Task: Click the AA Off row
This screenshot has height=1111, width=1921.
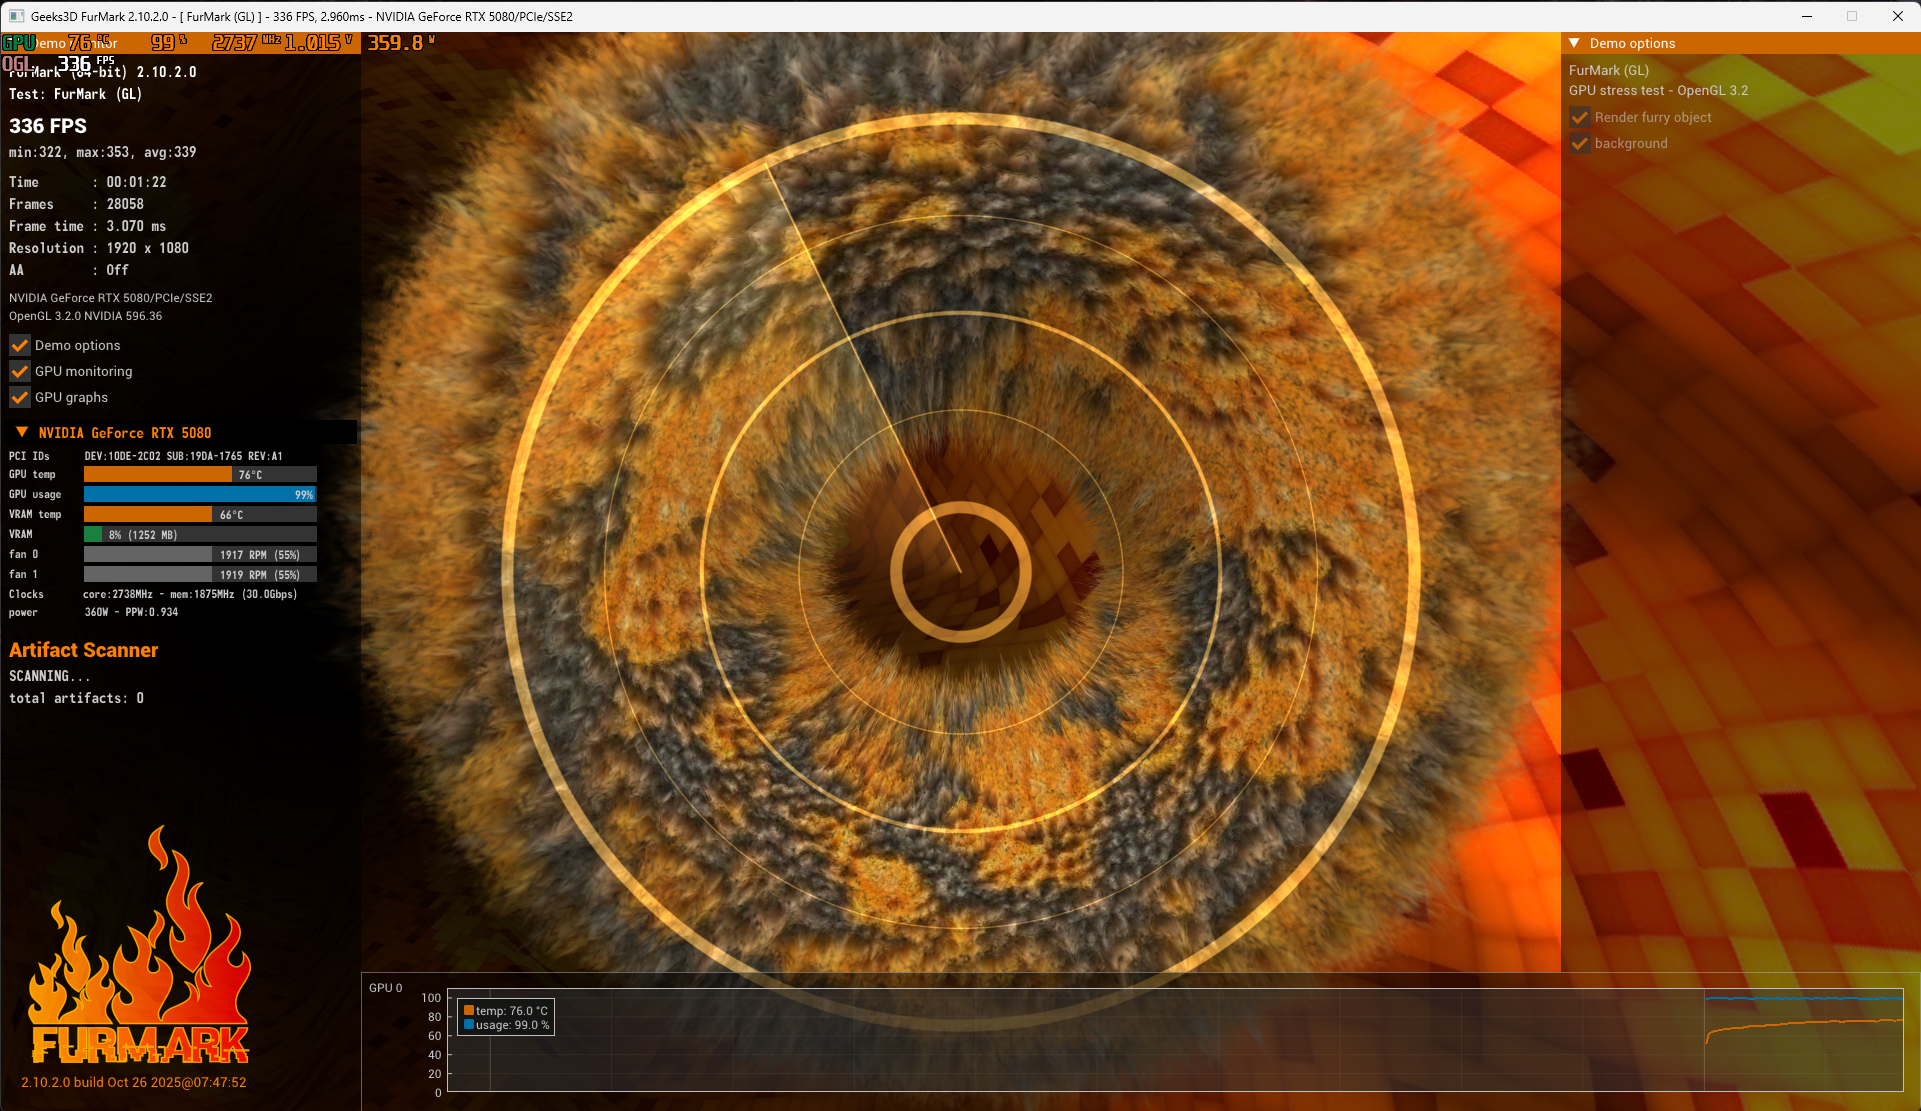Action: (69, 270)
